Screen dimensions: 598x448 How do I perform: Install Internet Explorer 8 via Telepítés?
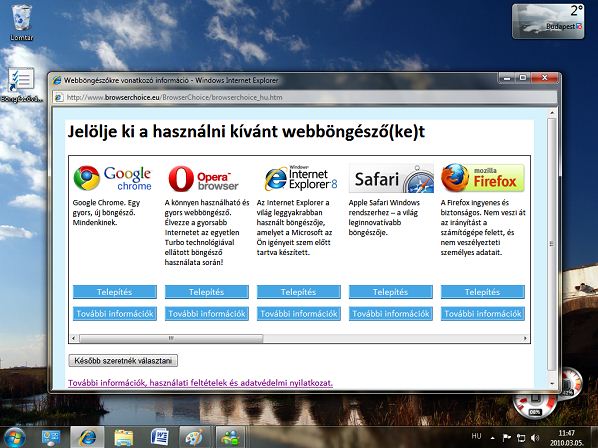click(x=299, y=292)
